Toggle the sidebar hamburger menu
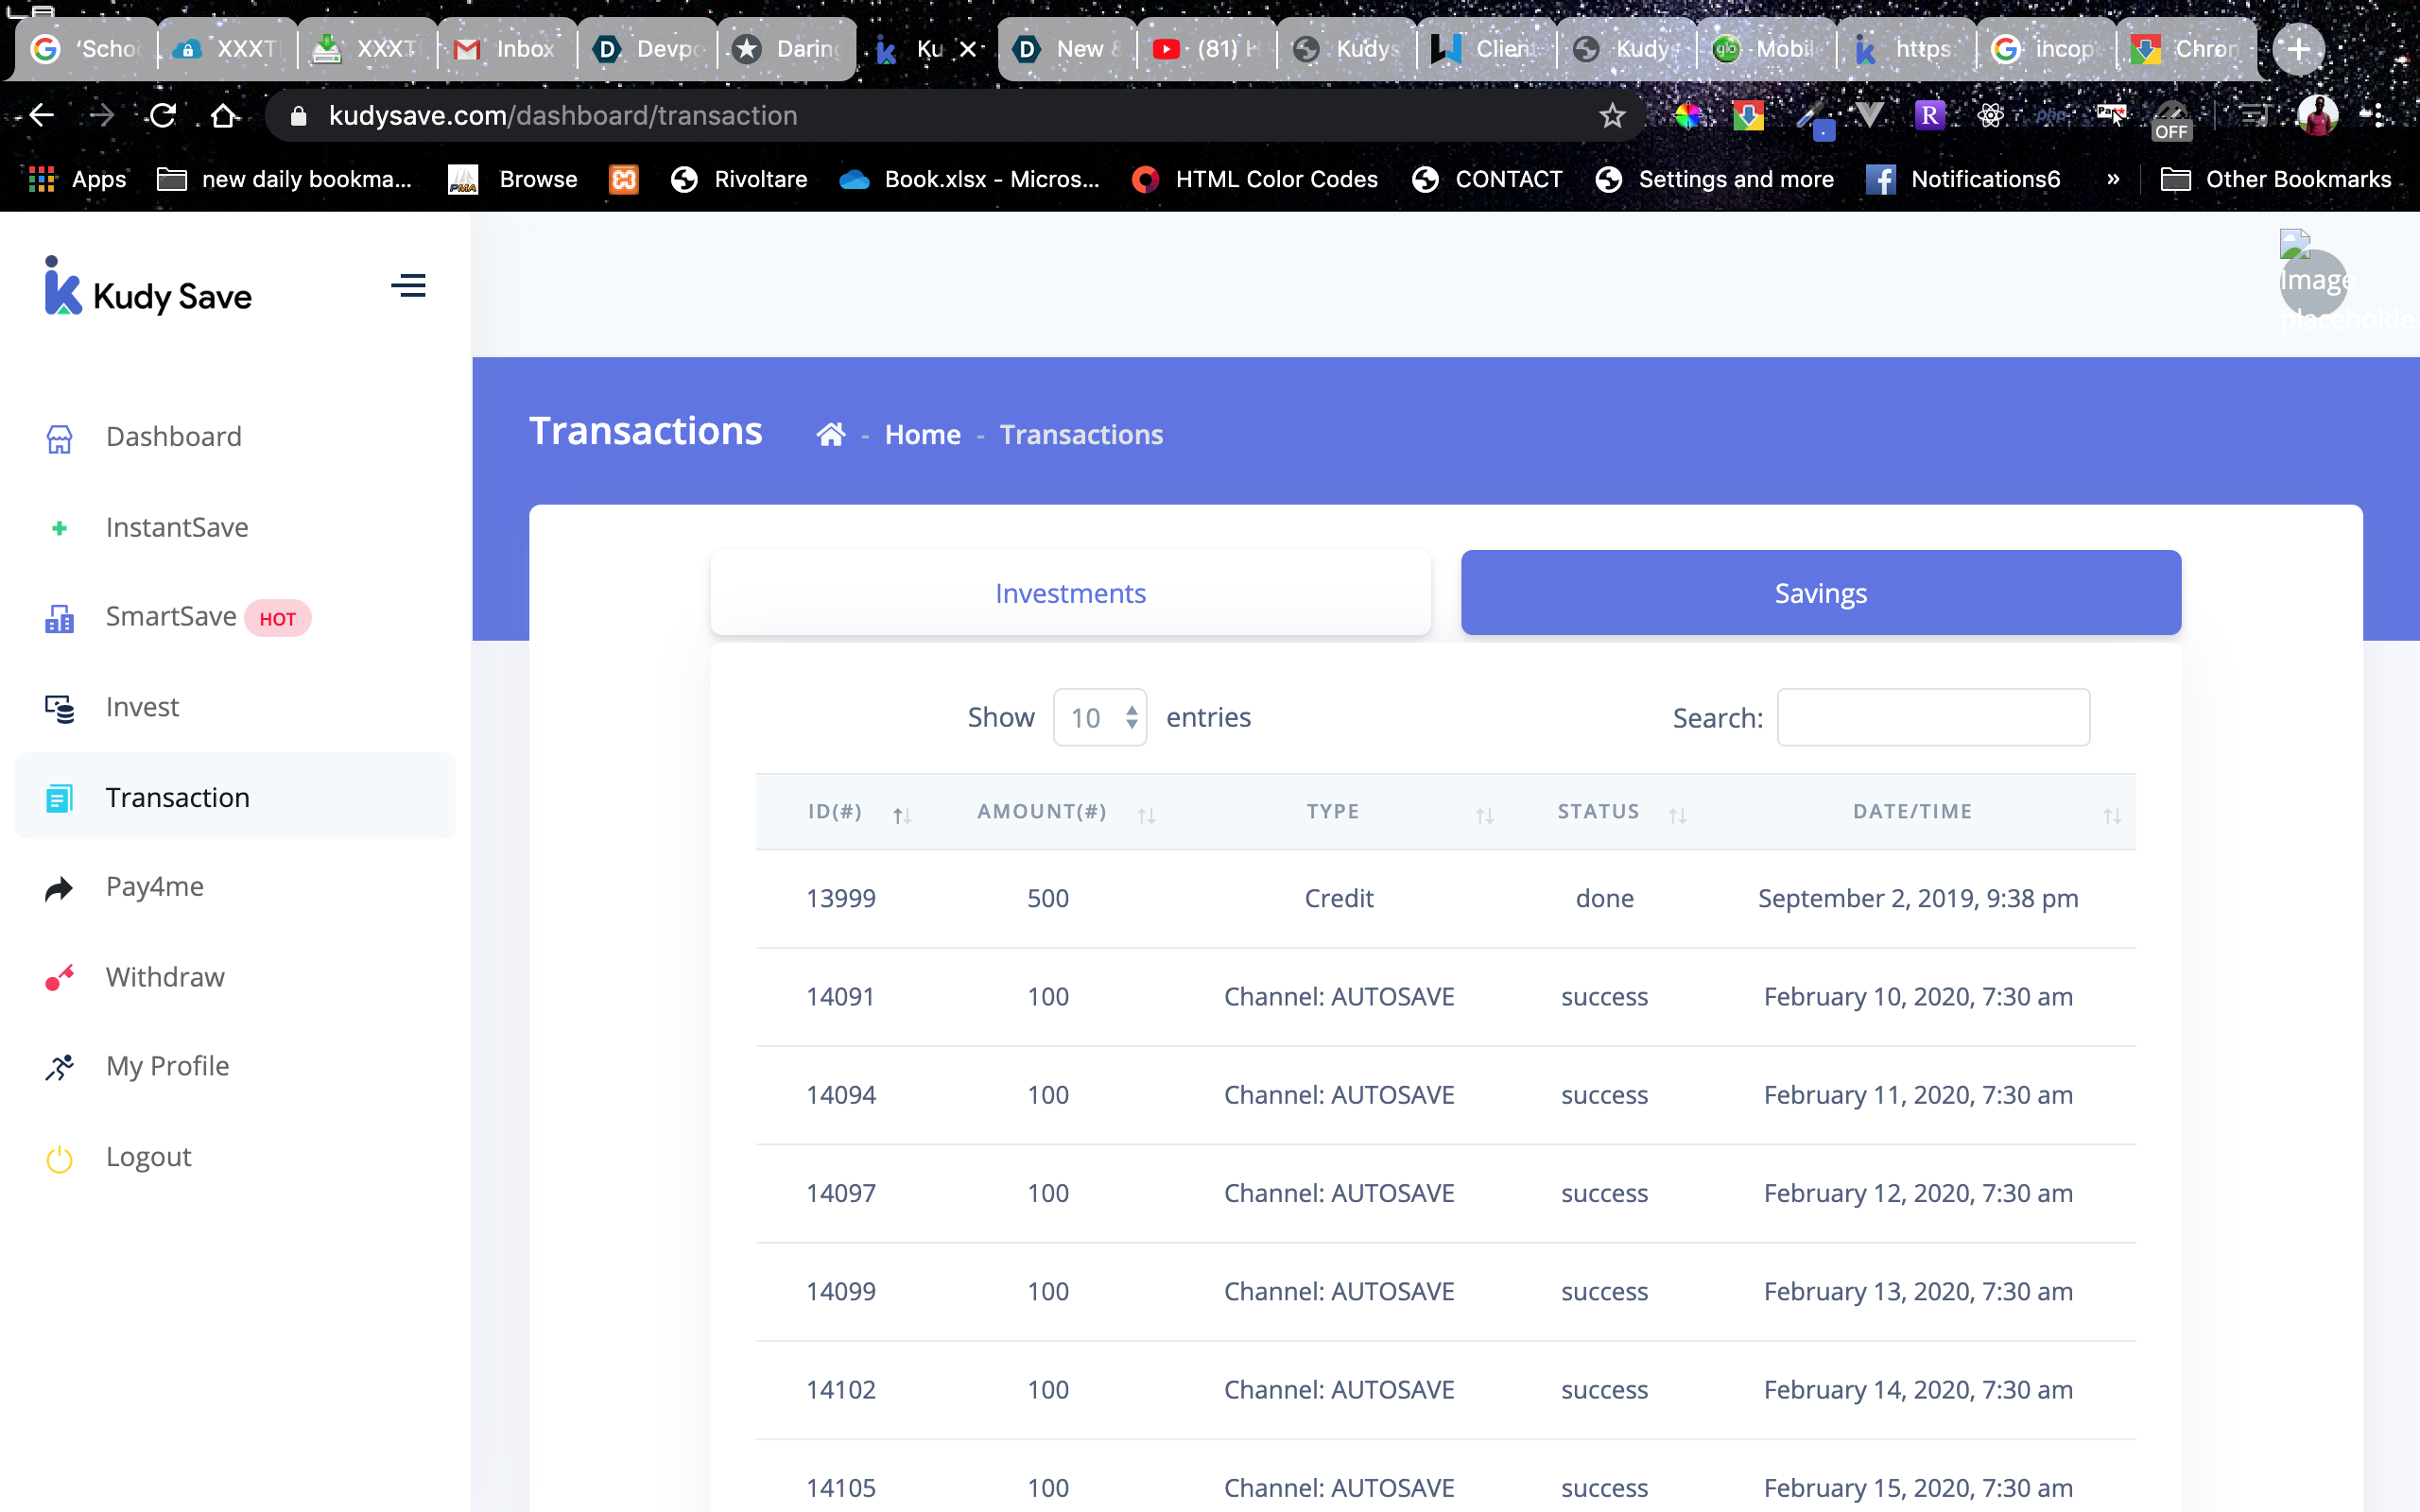Screen dimensions: 2420x1512 [x=408, y=286]
